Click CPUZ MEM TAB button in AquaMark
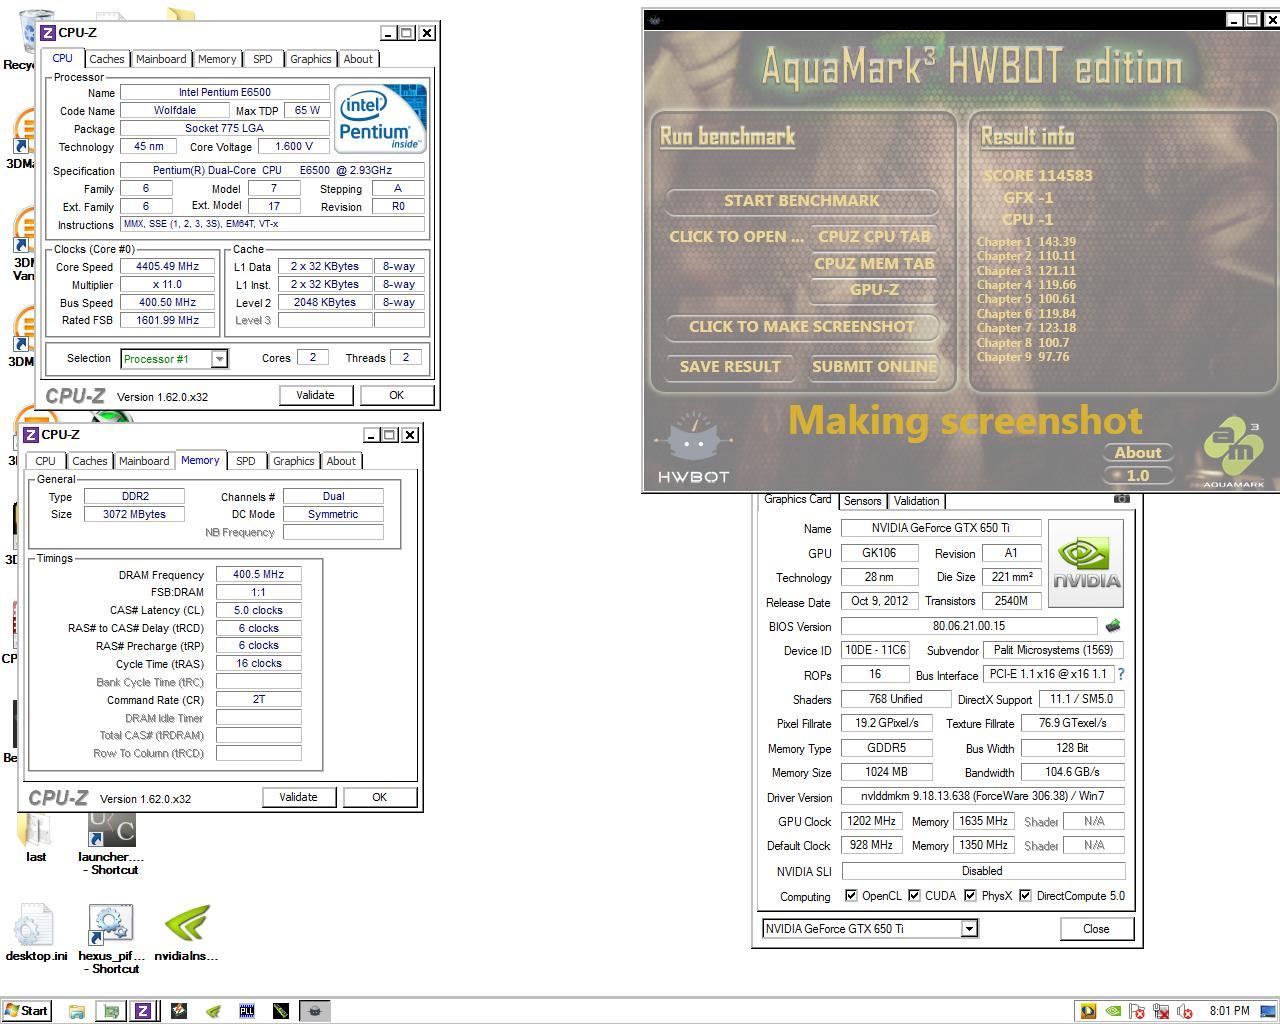Image resolution: width=1280 pixels, height=1024 pixels. tap(874, 264)
